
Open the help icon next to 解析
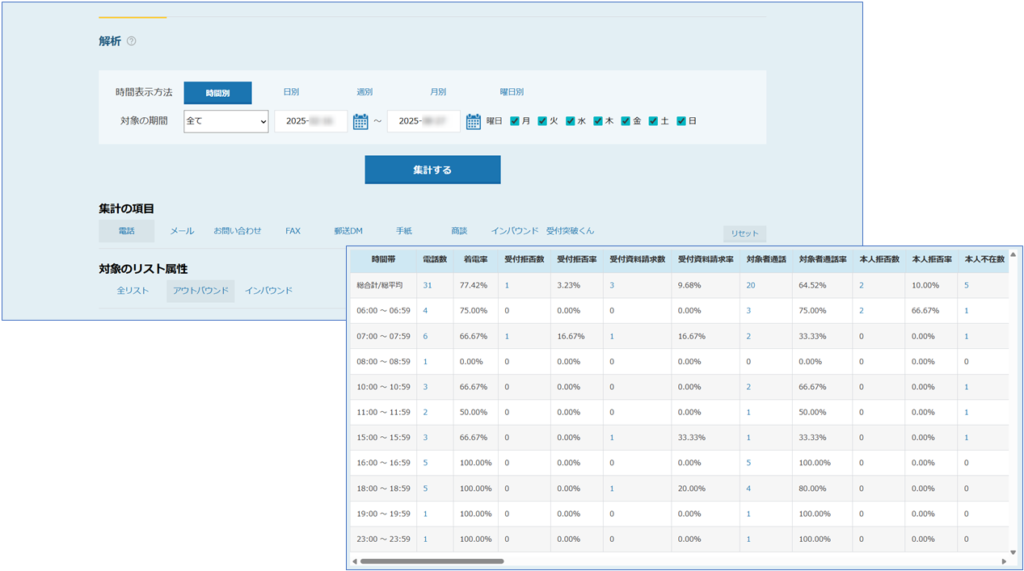[131, 41]
